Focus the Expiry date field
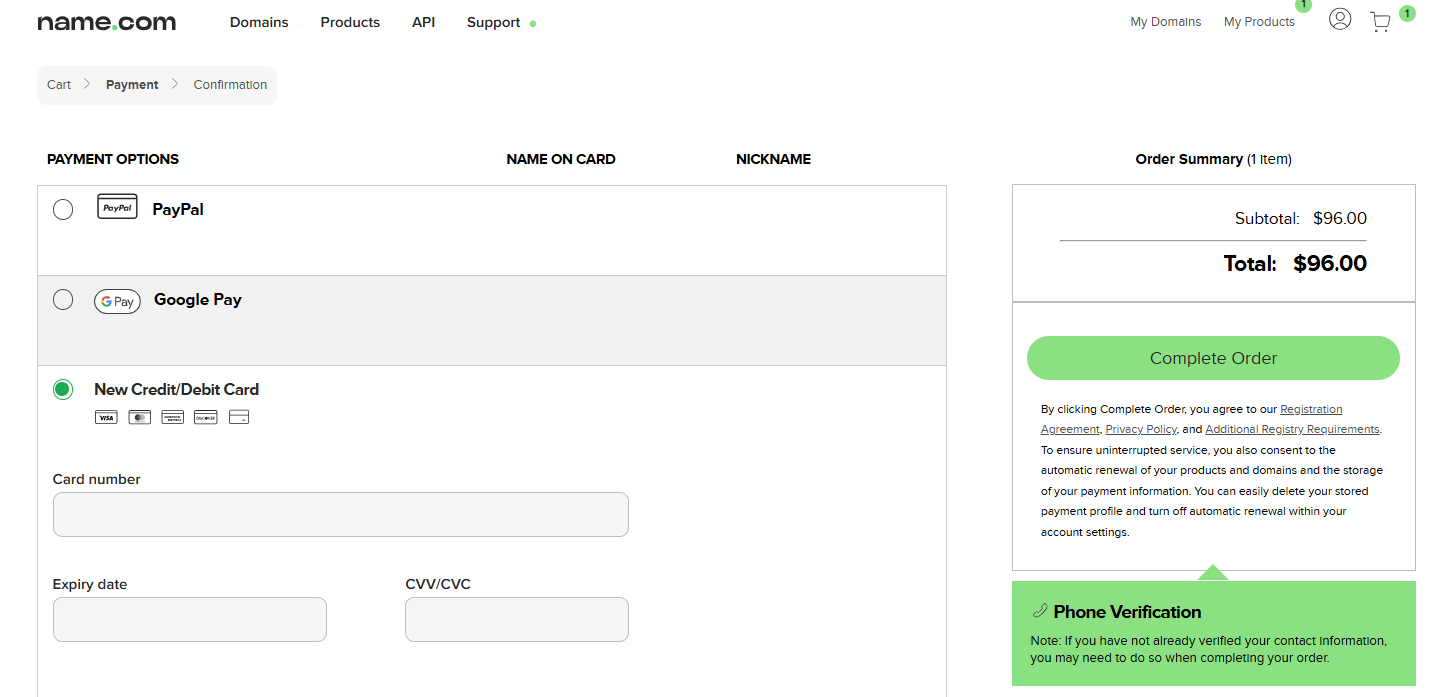The height and width of the screenshot is (697, 1450). [x=190, y=619]
